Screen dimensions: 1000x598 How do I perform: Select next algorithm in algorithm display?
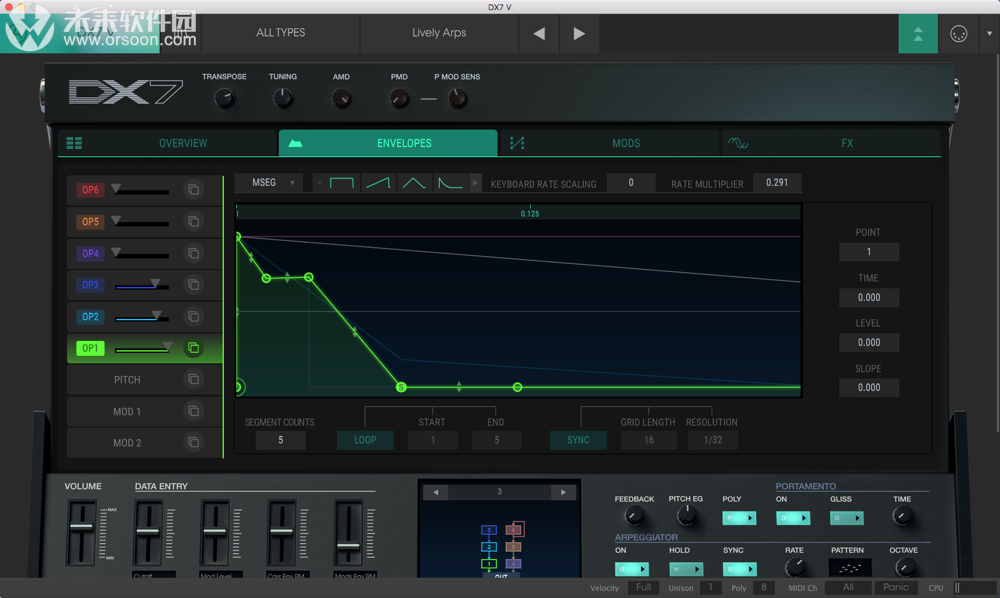pyautogui.click(x=563, y=492)
